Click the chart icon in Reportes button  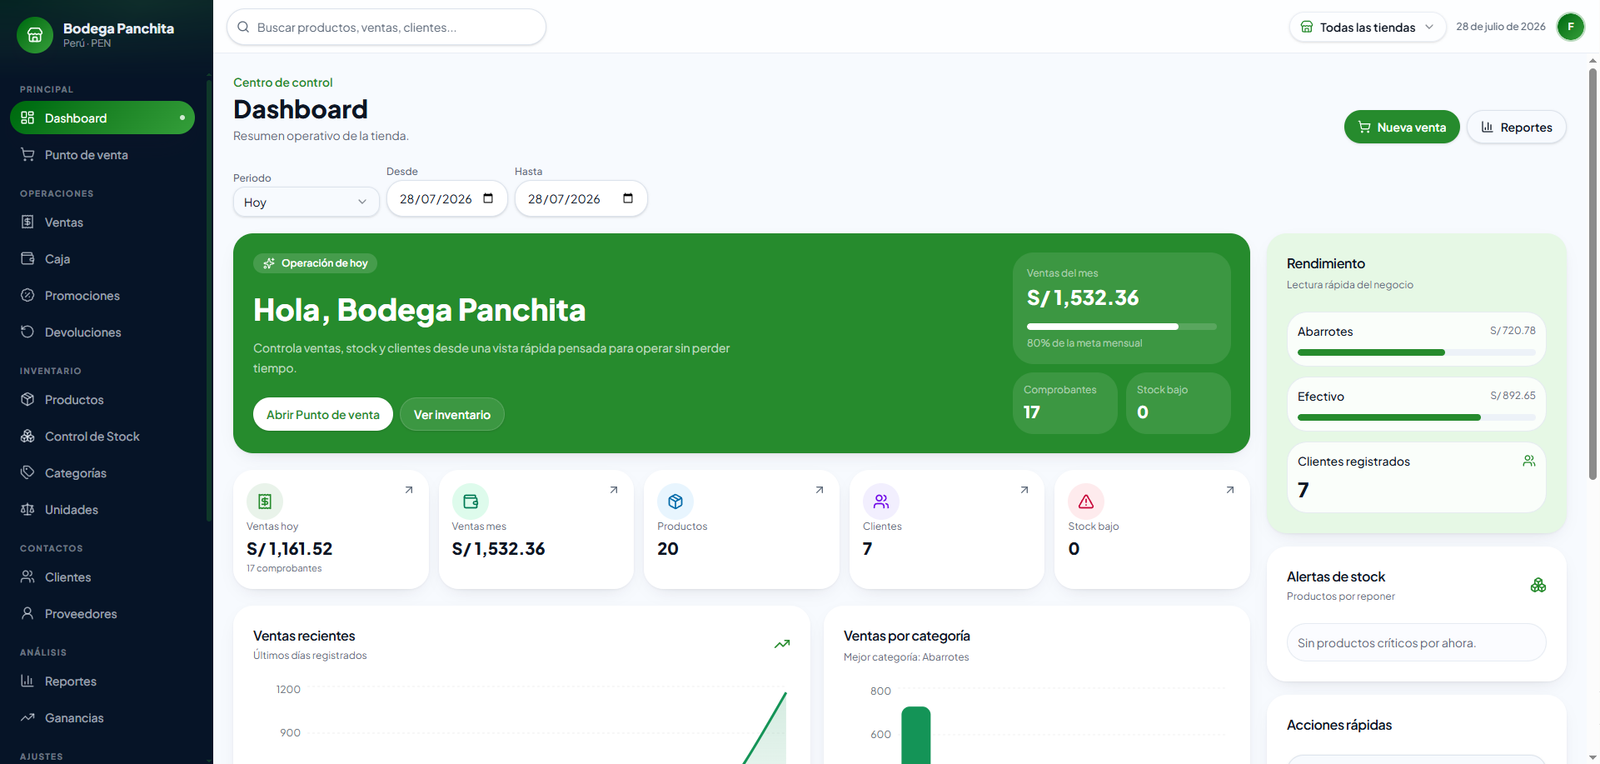click(1487, 127)
